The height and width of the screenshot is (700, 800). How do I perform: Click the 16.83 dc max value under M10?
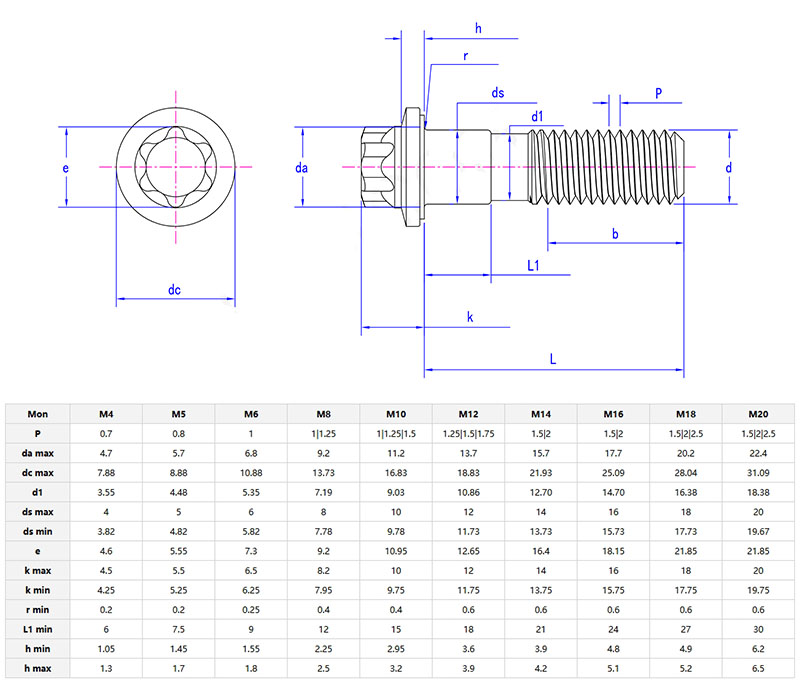(396, 473)
